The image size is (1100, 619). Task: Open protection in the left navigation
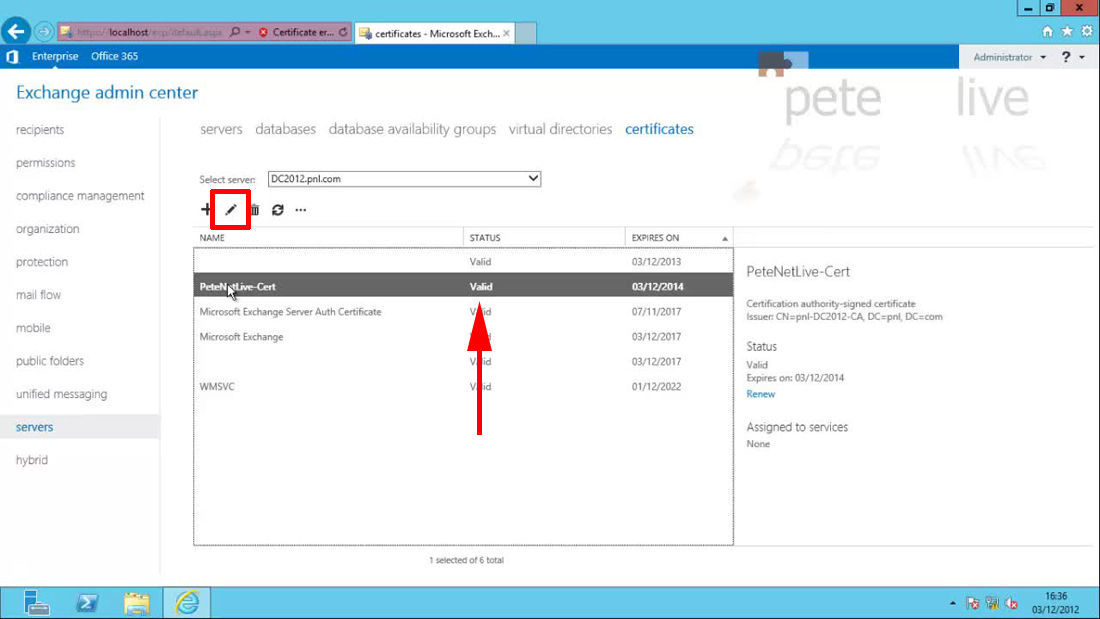(42, 262)
